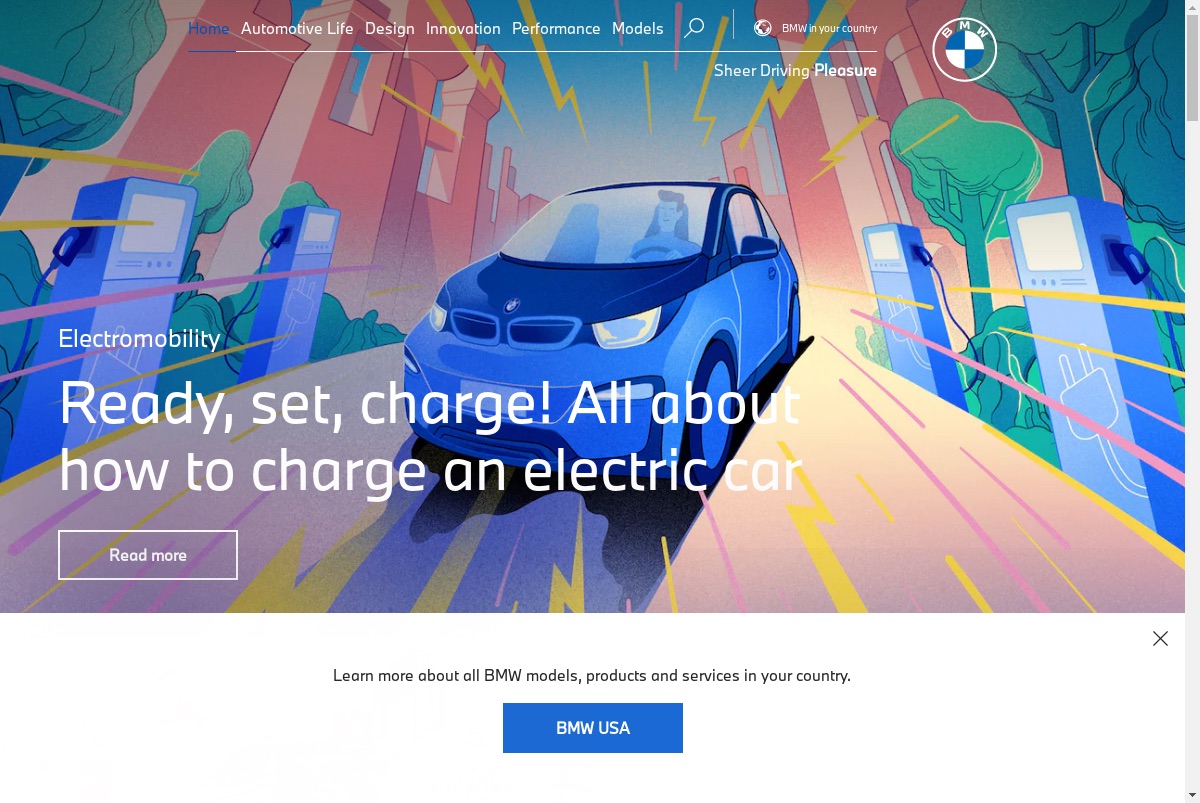
Task: Click the Ready, set, charge headline
Action: coord(430,437)
